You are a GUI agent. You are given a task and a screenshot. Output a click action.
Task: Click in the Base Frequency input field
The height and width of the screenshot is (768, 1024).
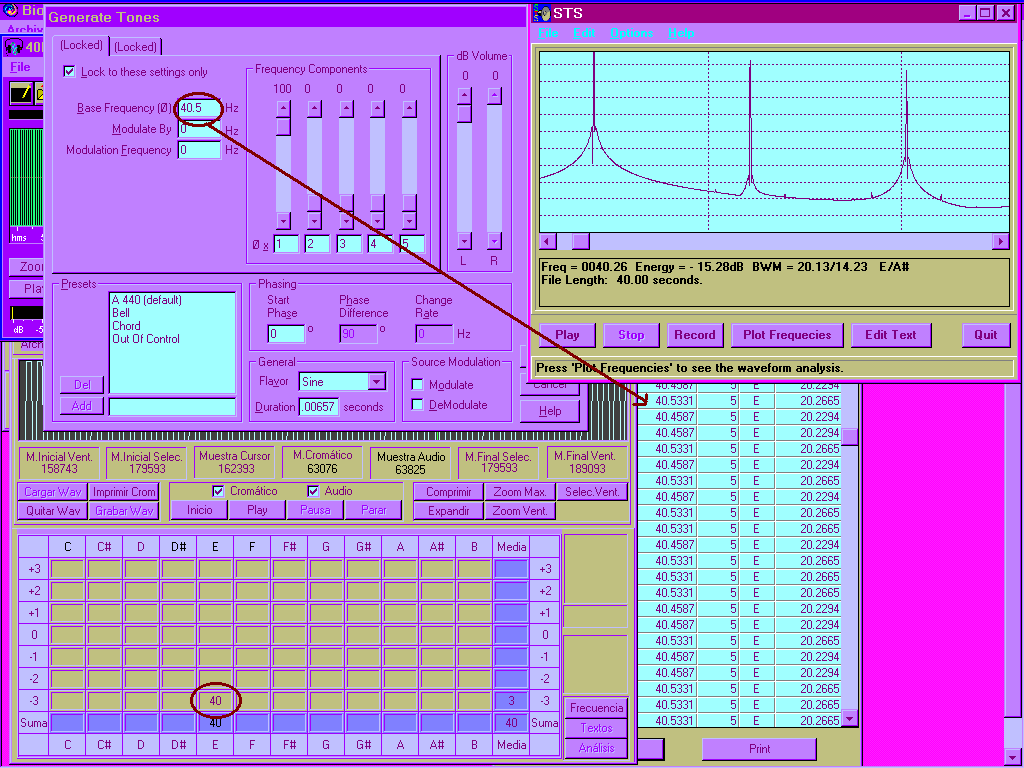click(199, 107)
